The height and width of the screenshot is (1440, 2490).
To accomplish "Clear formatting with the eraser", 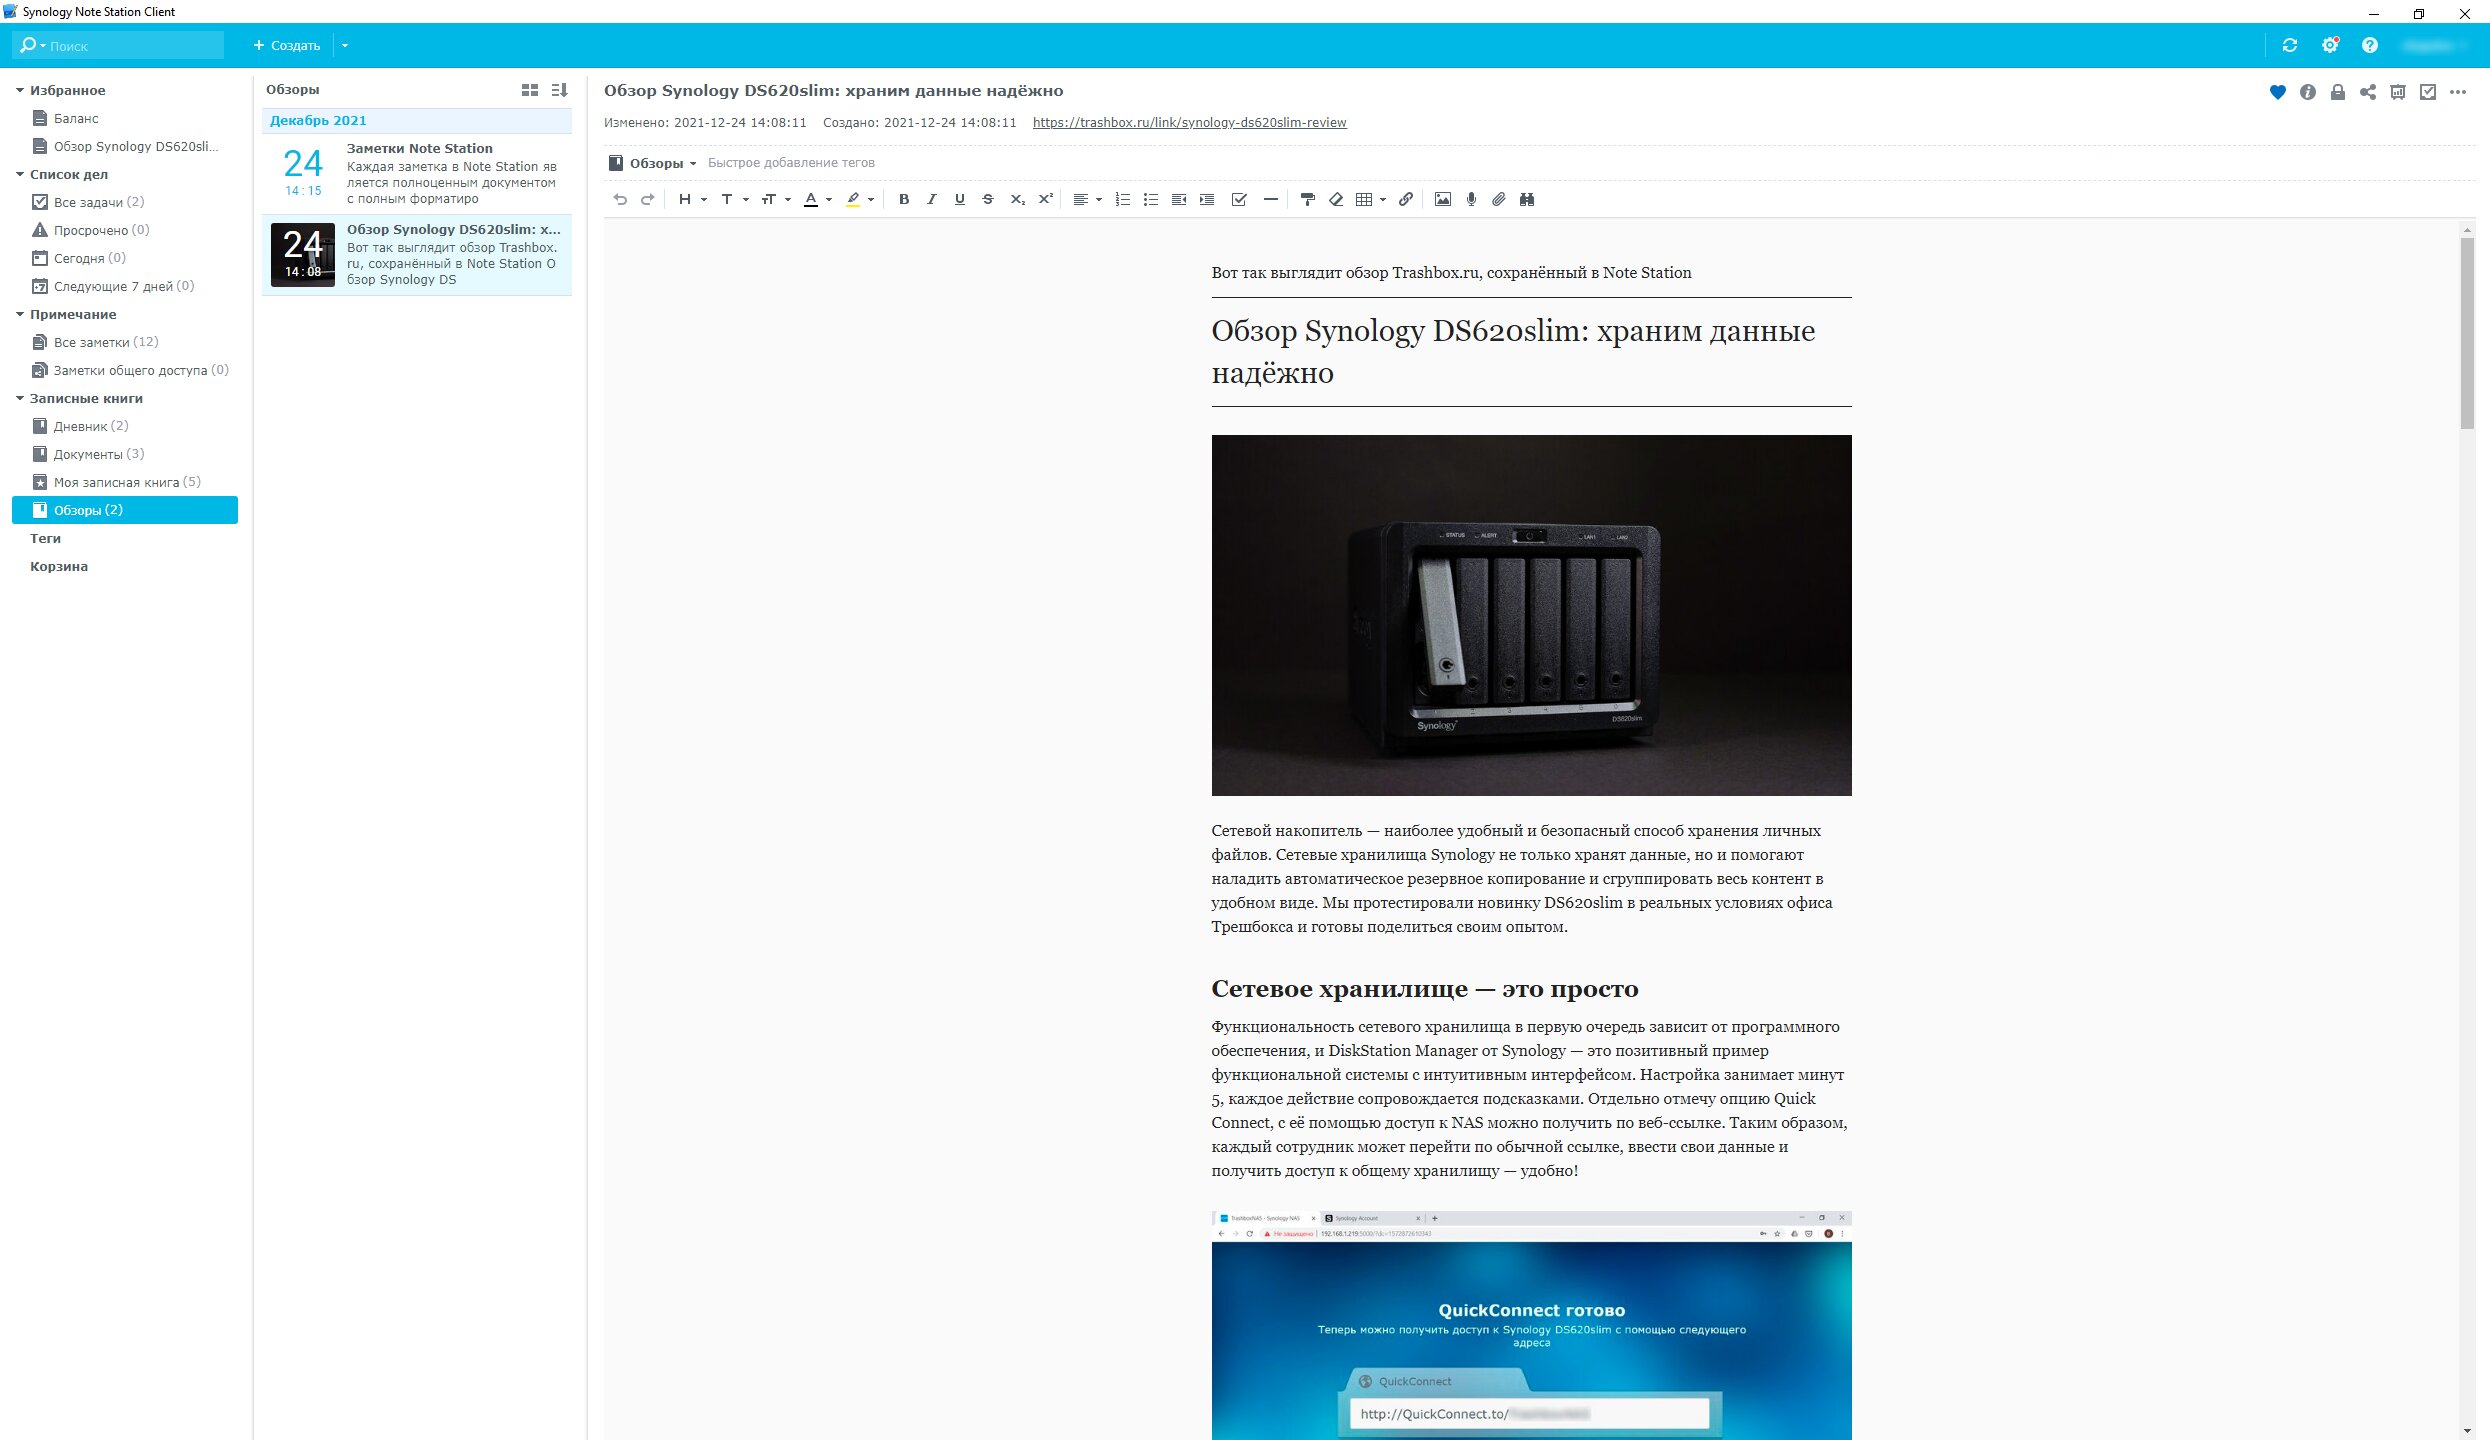I will [1335, 199].
